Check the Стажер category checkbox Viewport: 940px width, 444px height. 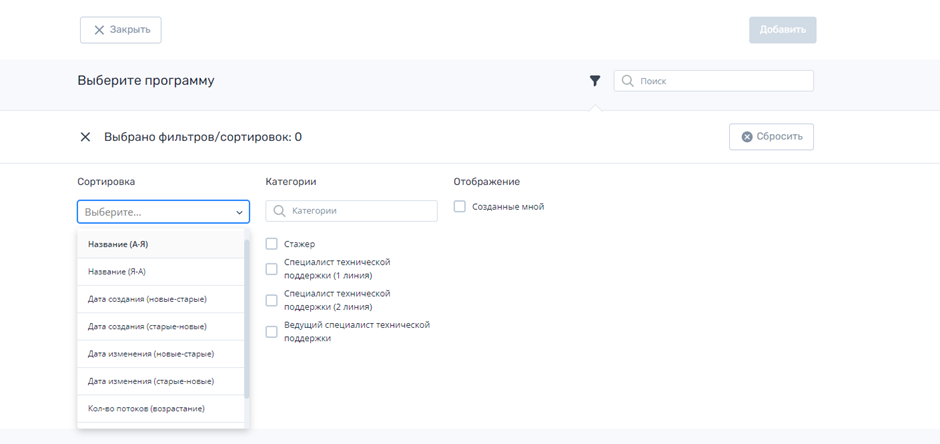[x=272, y=244]
